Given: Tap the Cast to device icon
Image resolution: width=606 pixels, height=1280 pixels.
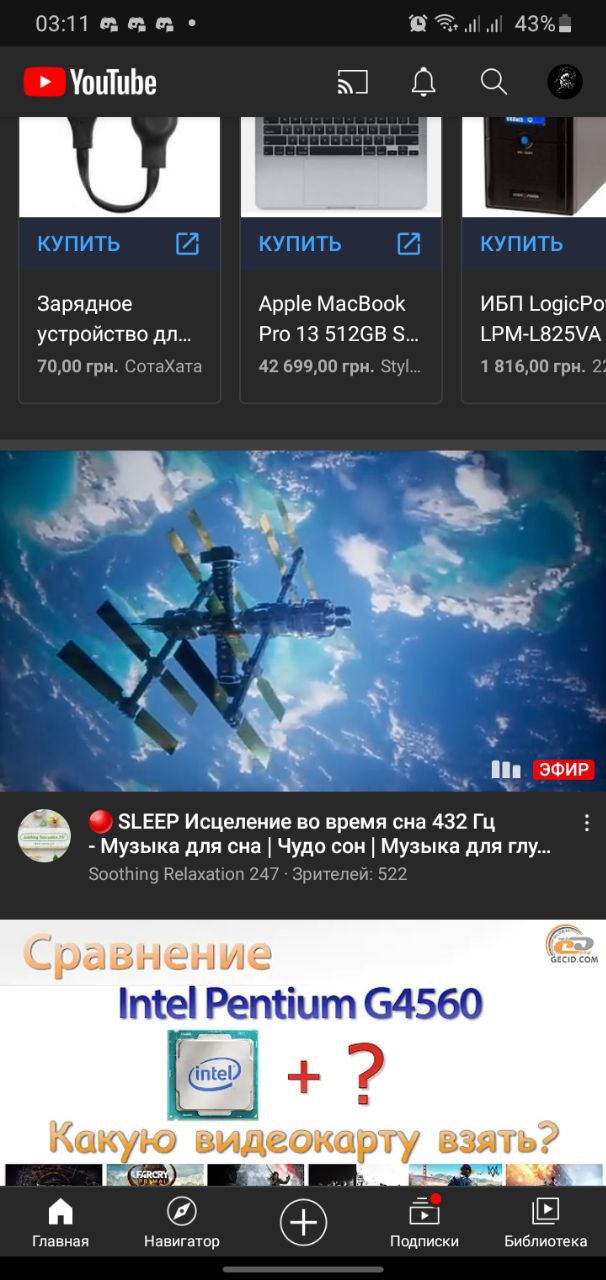Looking at the screenshot, I should 352,82.
